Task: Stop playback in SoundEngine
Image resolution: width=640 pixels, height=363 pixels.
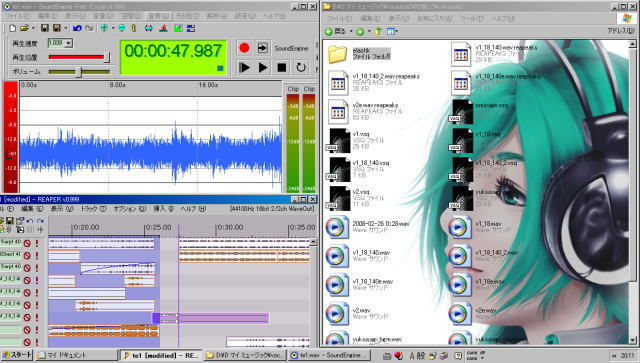Action: 282,67
